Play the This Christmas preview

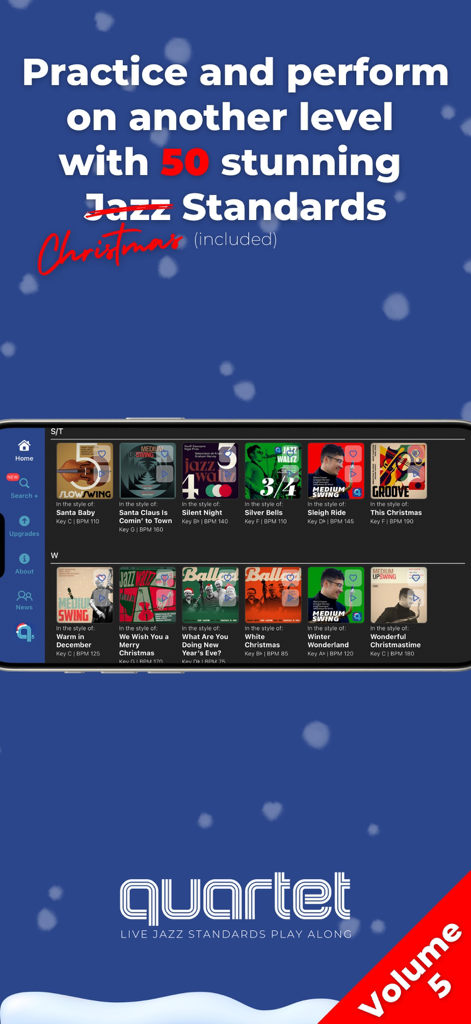point(415,473)
